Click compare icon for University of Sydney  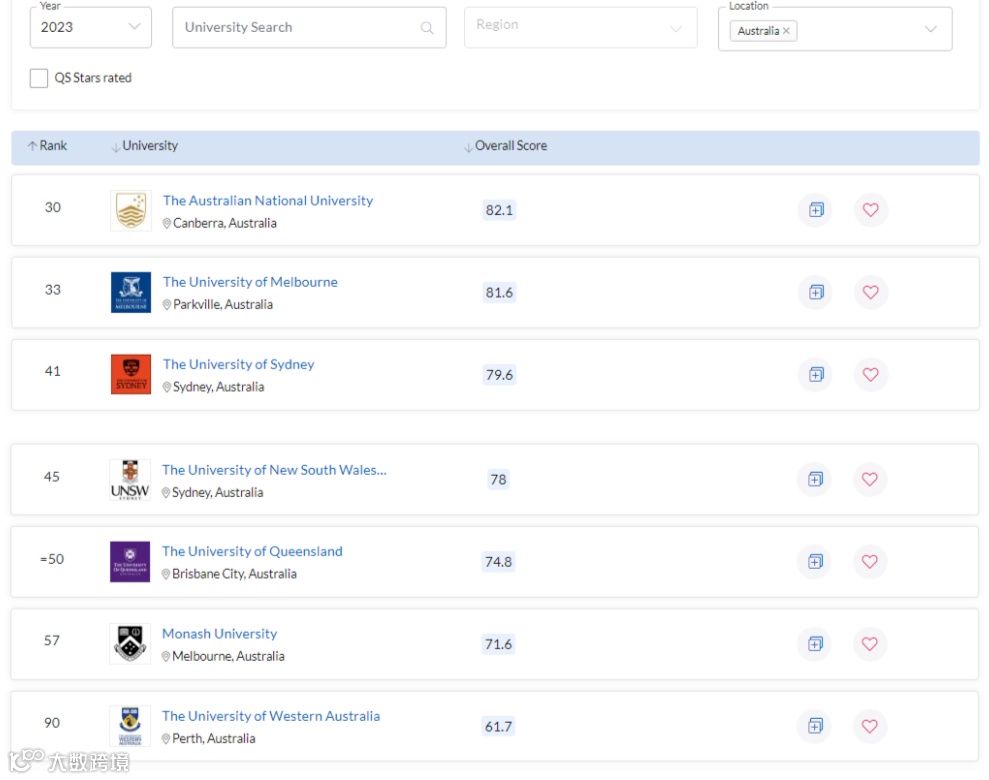(816, 374)
